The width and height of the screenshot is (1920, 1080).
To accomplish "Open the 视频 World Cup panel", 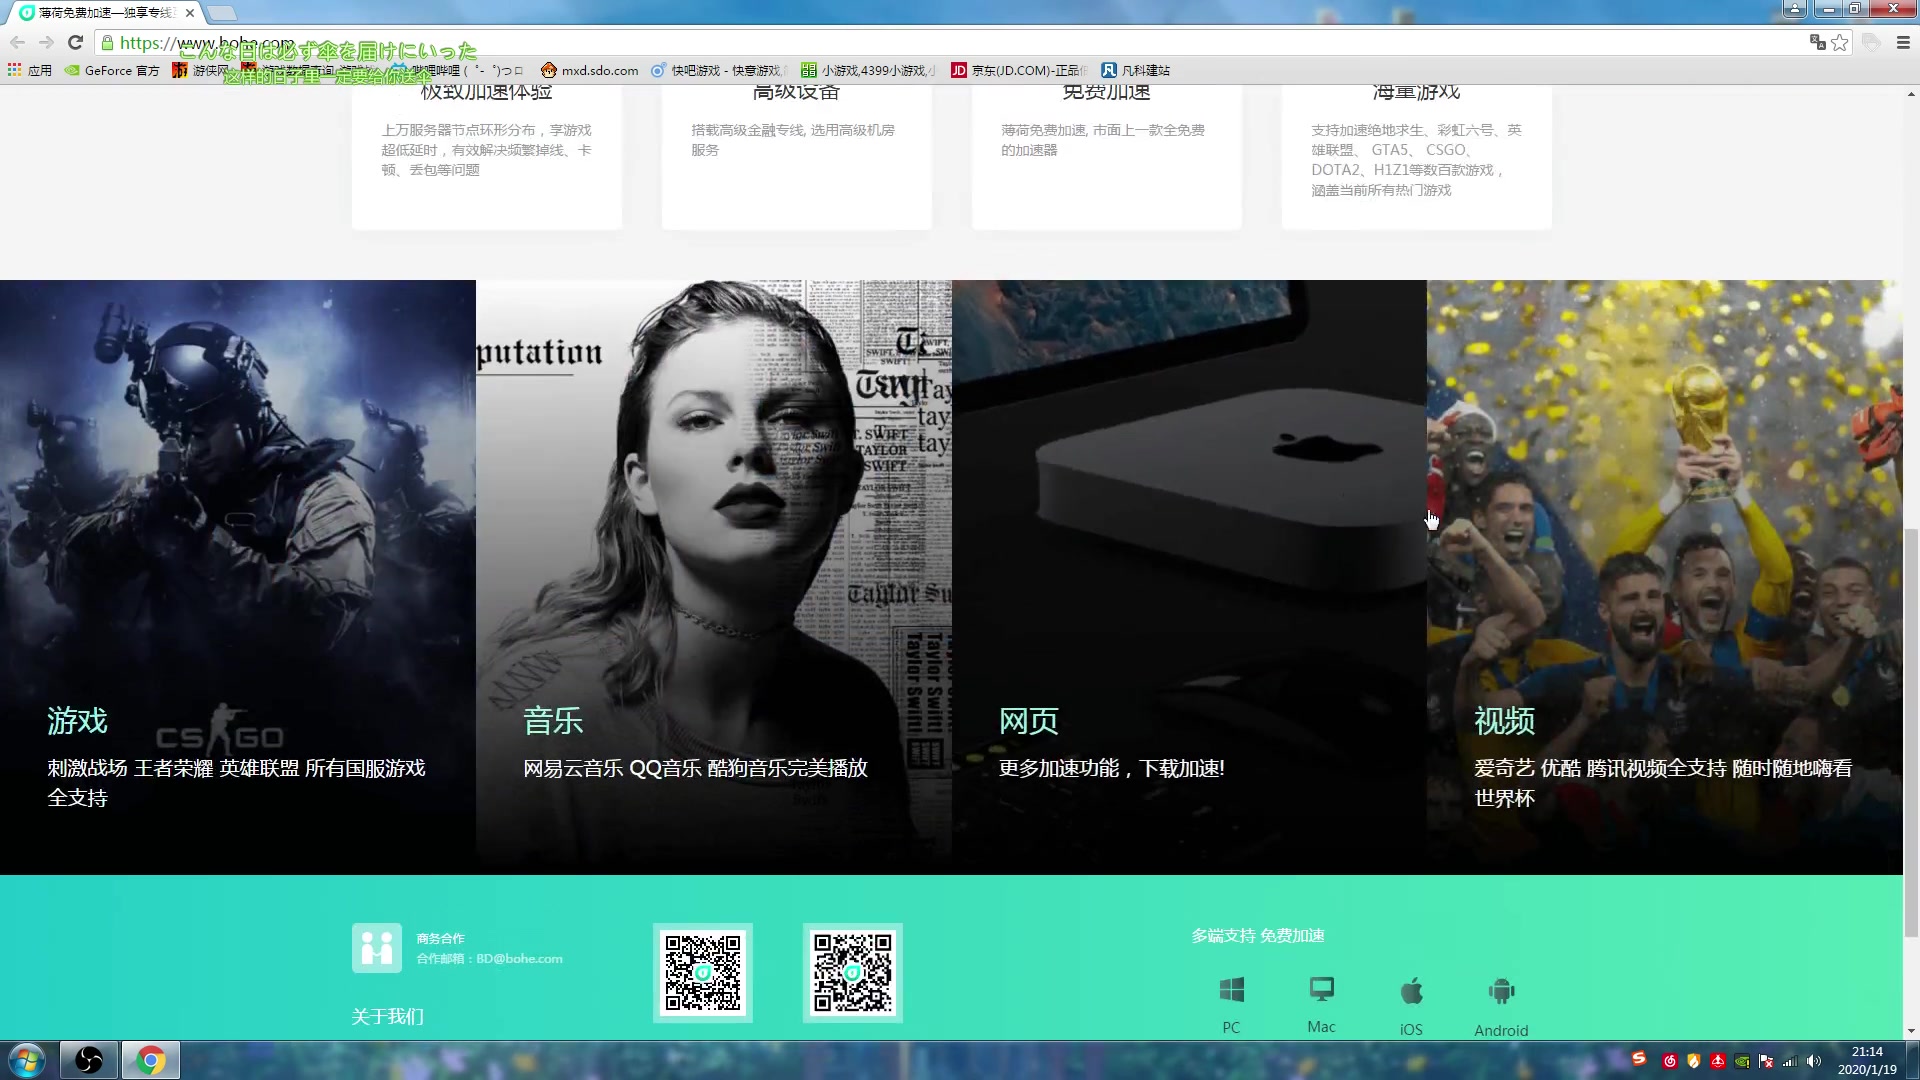I will 1665,577.
